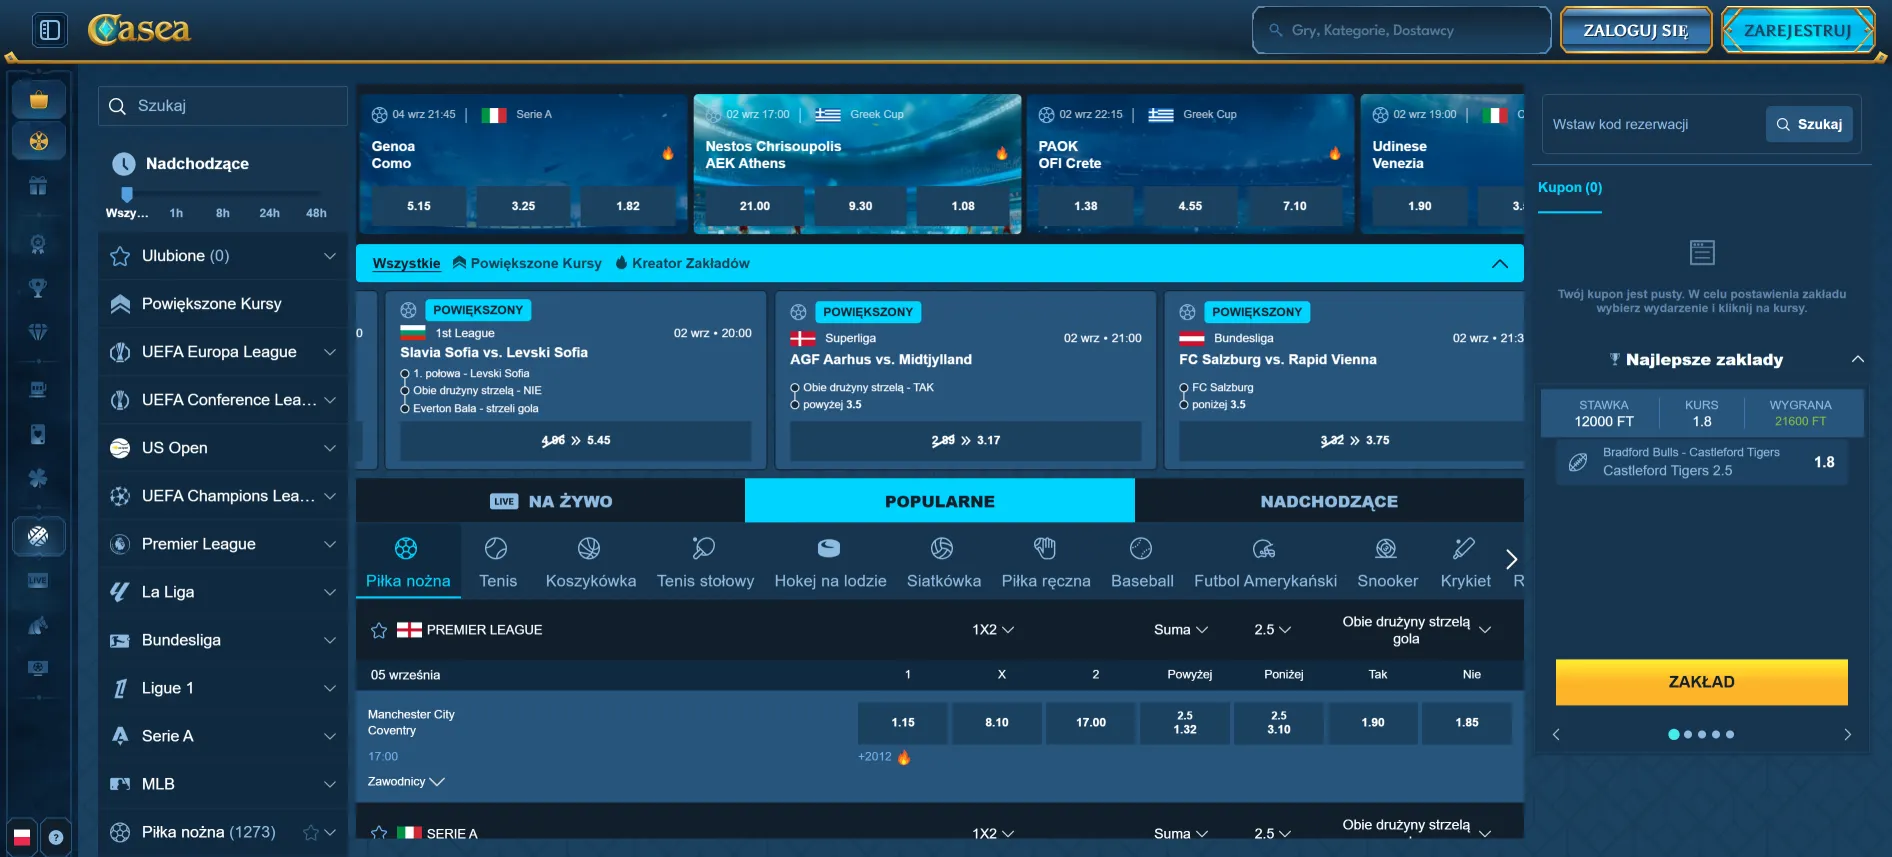Toggle odds 1.15 for Manchester City win
The image size is (1892, 857).
pos(903,722)
